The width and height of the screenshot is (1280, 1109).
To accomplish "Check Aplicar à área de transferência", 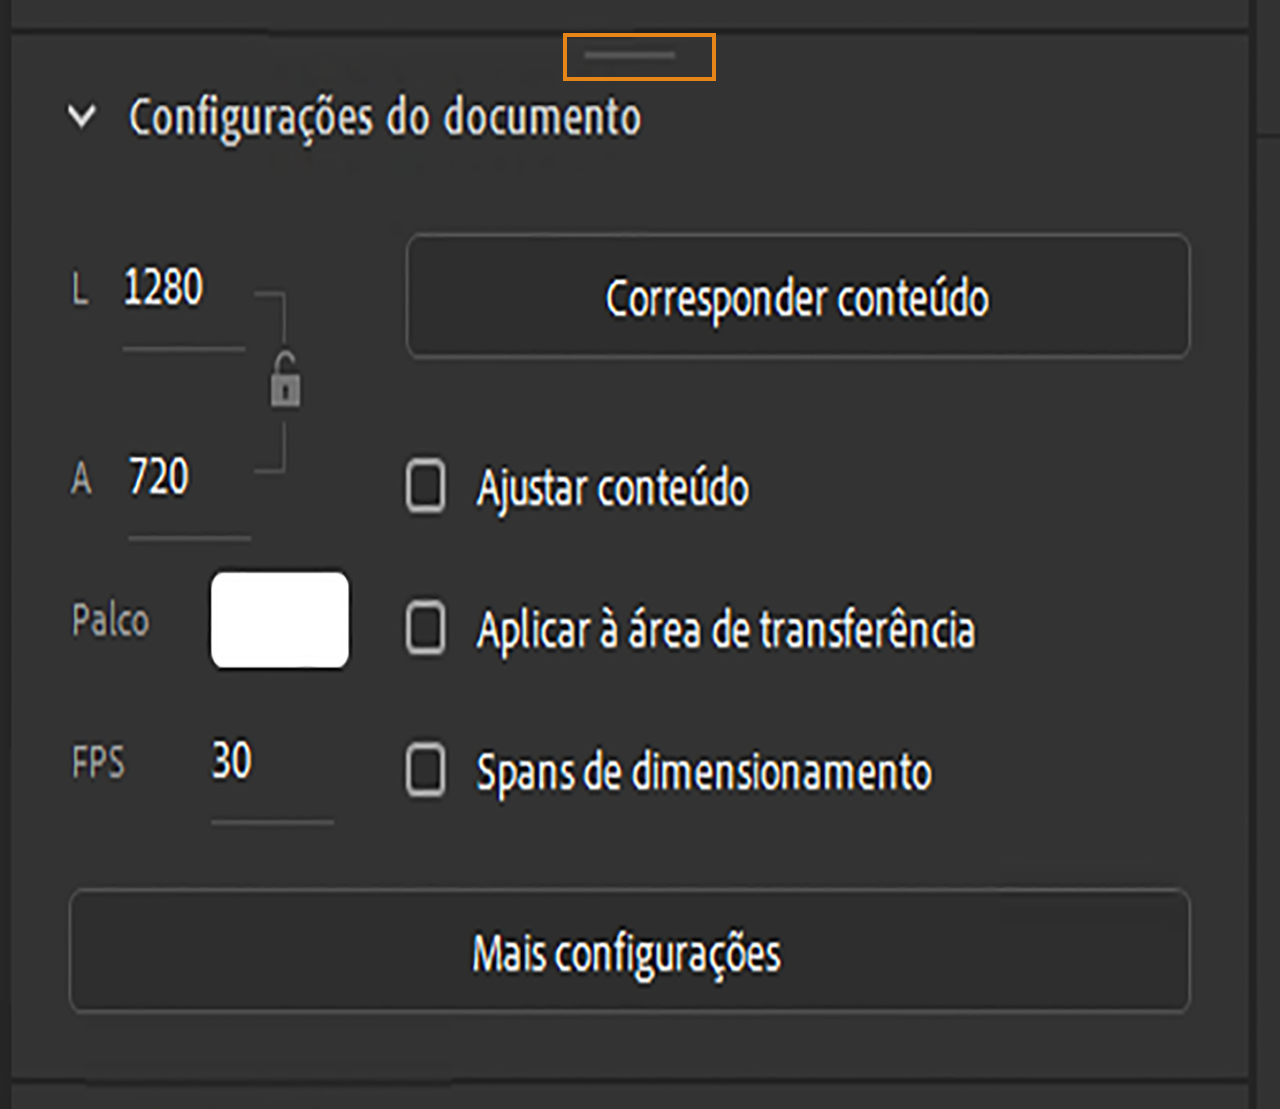I will click(424, 629).
